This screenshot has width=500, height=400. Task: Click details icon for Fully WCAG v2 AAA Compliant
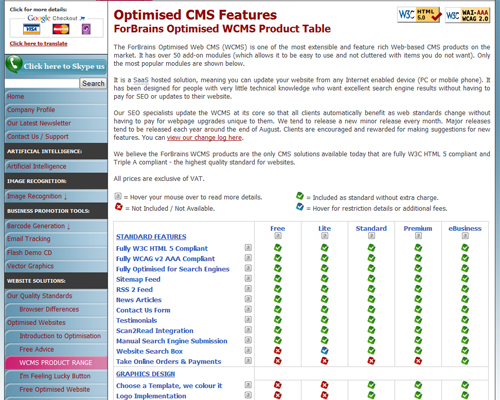[x=248, y=258]
